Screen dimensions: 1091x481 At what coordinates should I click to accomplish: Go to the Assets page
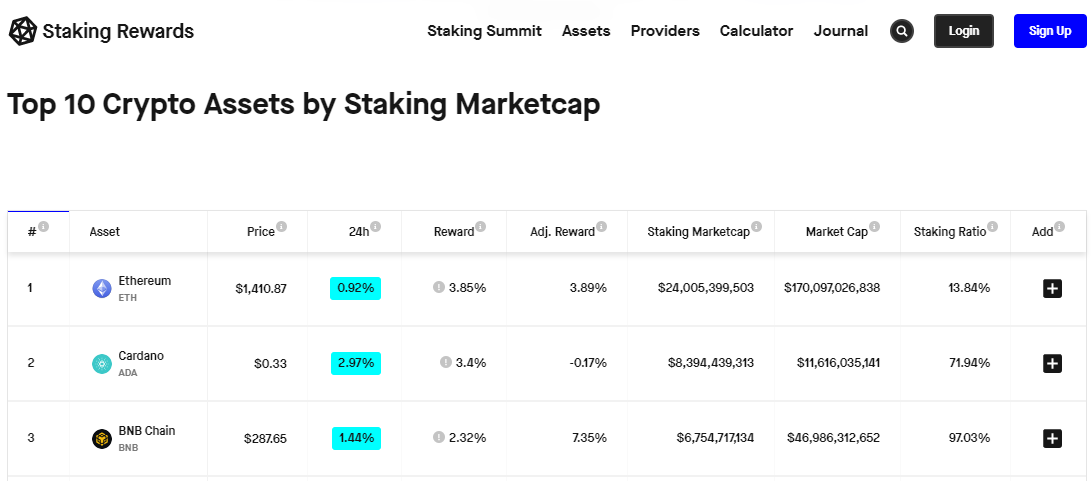pyautogui.click(x=586, y=31)
